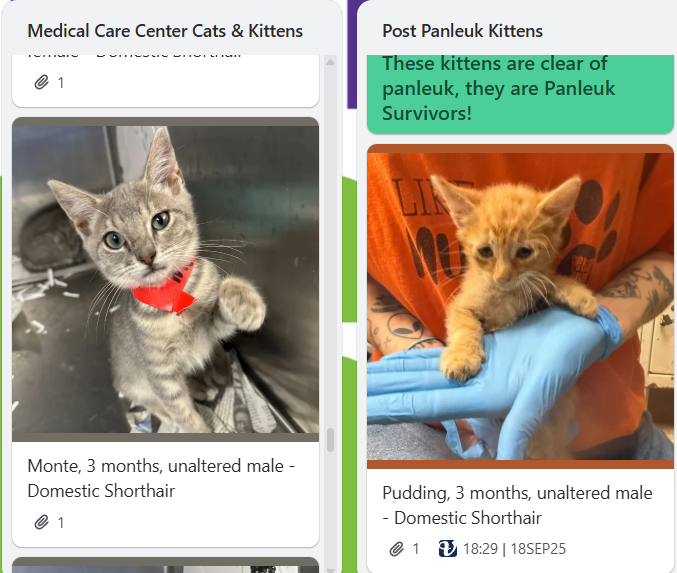Click the attachment paperclip icon on Pudding's card
Image resolution: width=677 pixels, height=573 pixels.
click(x=396, y=549)
